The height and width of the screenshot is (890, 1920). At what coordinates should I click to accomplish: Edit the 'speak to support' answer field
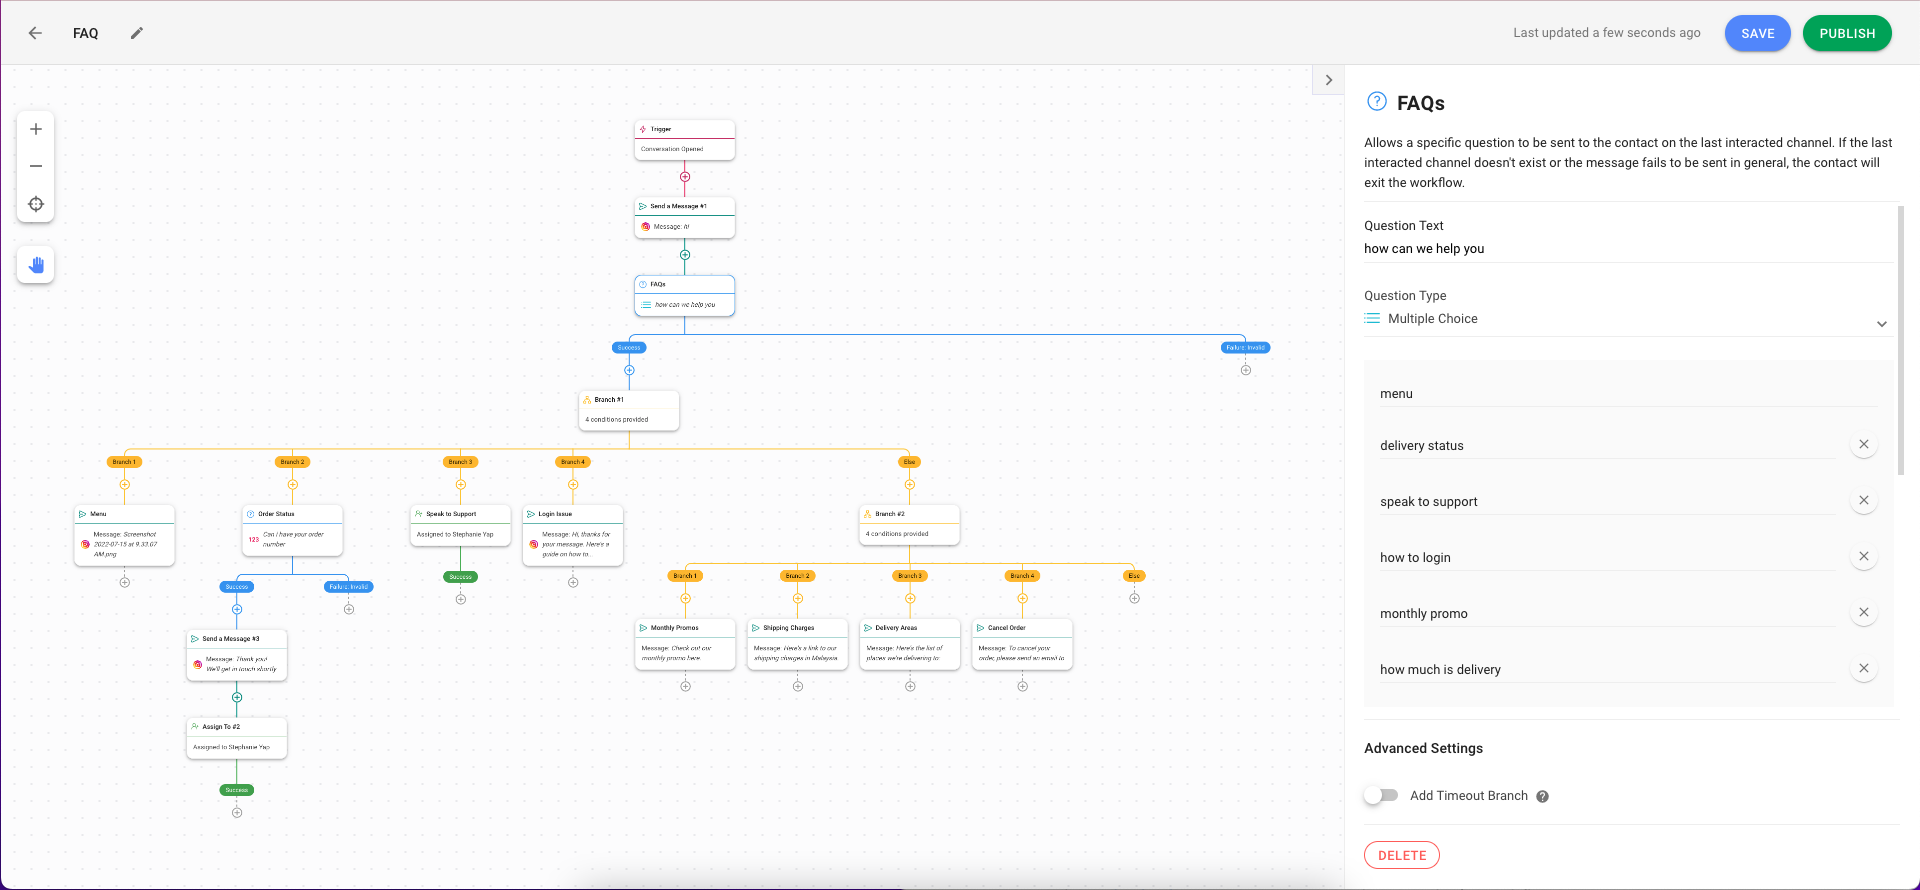point(1607,502)
